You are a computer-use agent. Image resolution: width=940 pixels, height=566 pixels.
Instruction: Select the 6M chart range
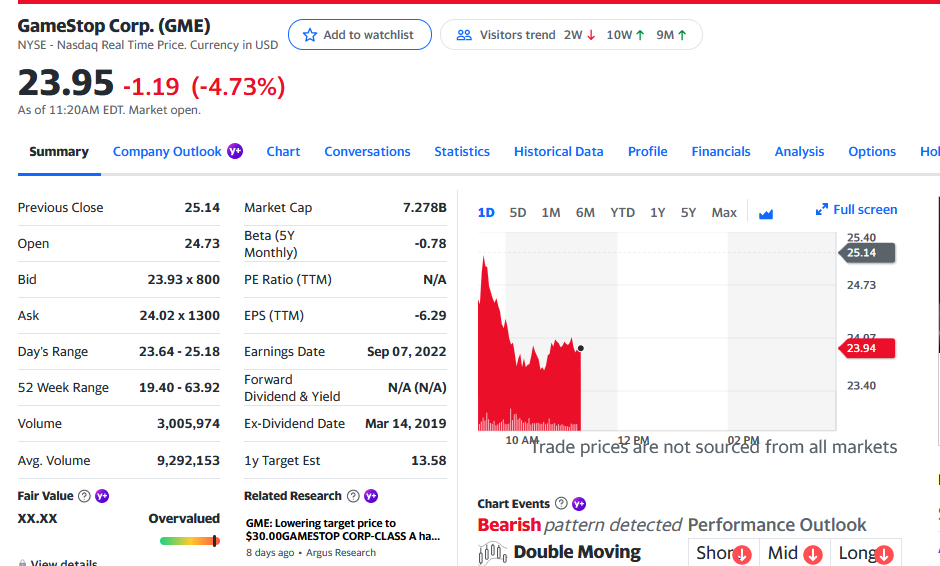[x=585, y=213]
